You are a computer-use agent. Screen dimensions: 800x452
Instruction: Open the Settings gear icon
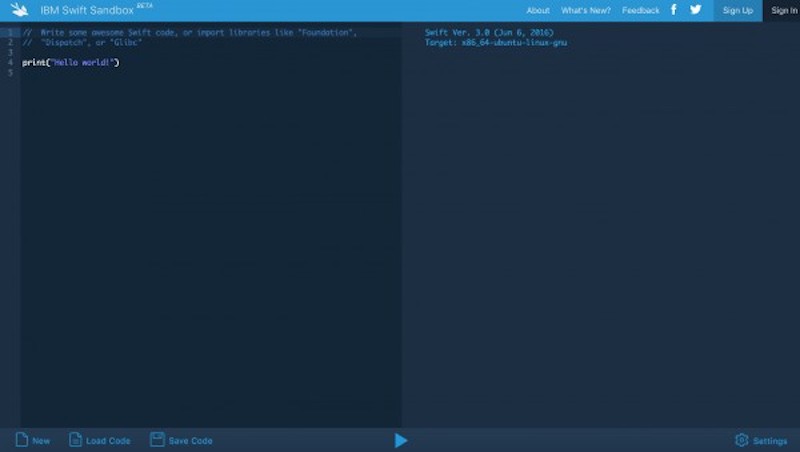point(741,440)
